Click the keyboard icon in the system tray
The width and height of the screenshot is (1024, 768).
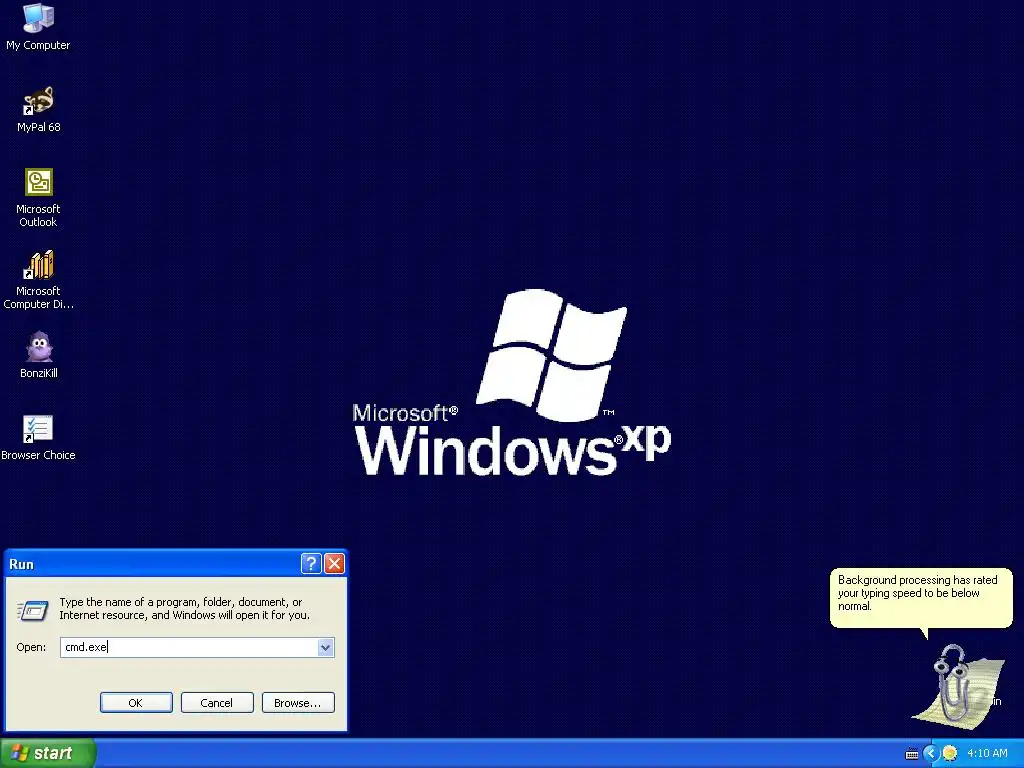click(x=912, y=754)
